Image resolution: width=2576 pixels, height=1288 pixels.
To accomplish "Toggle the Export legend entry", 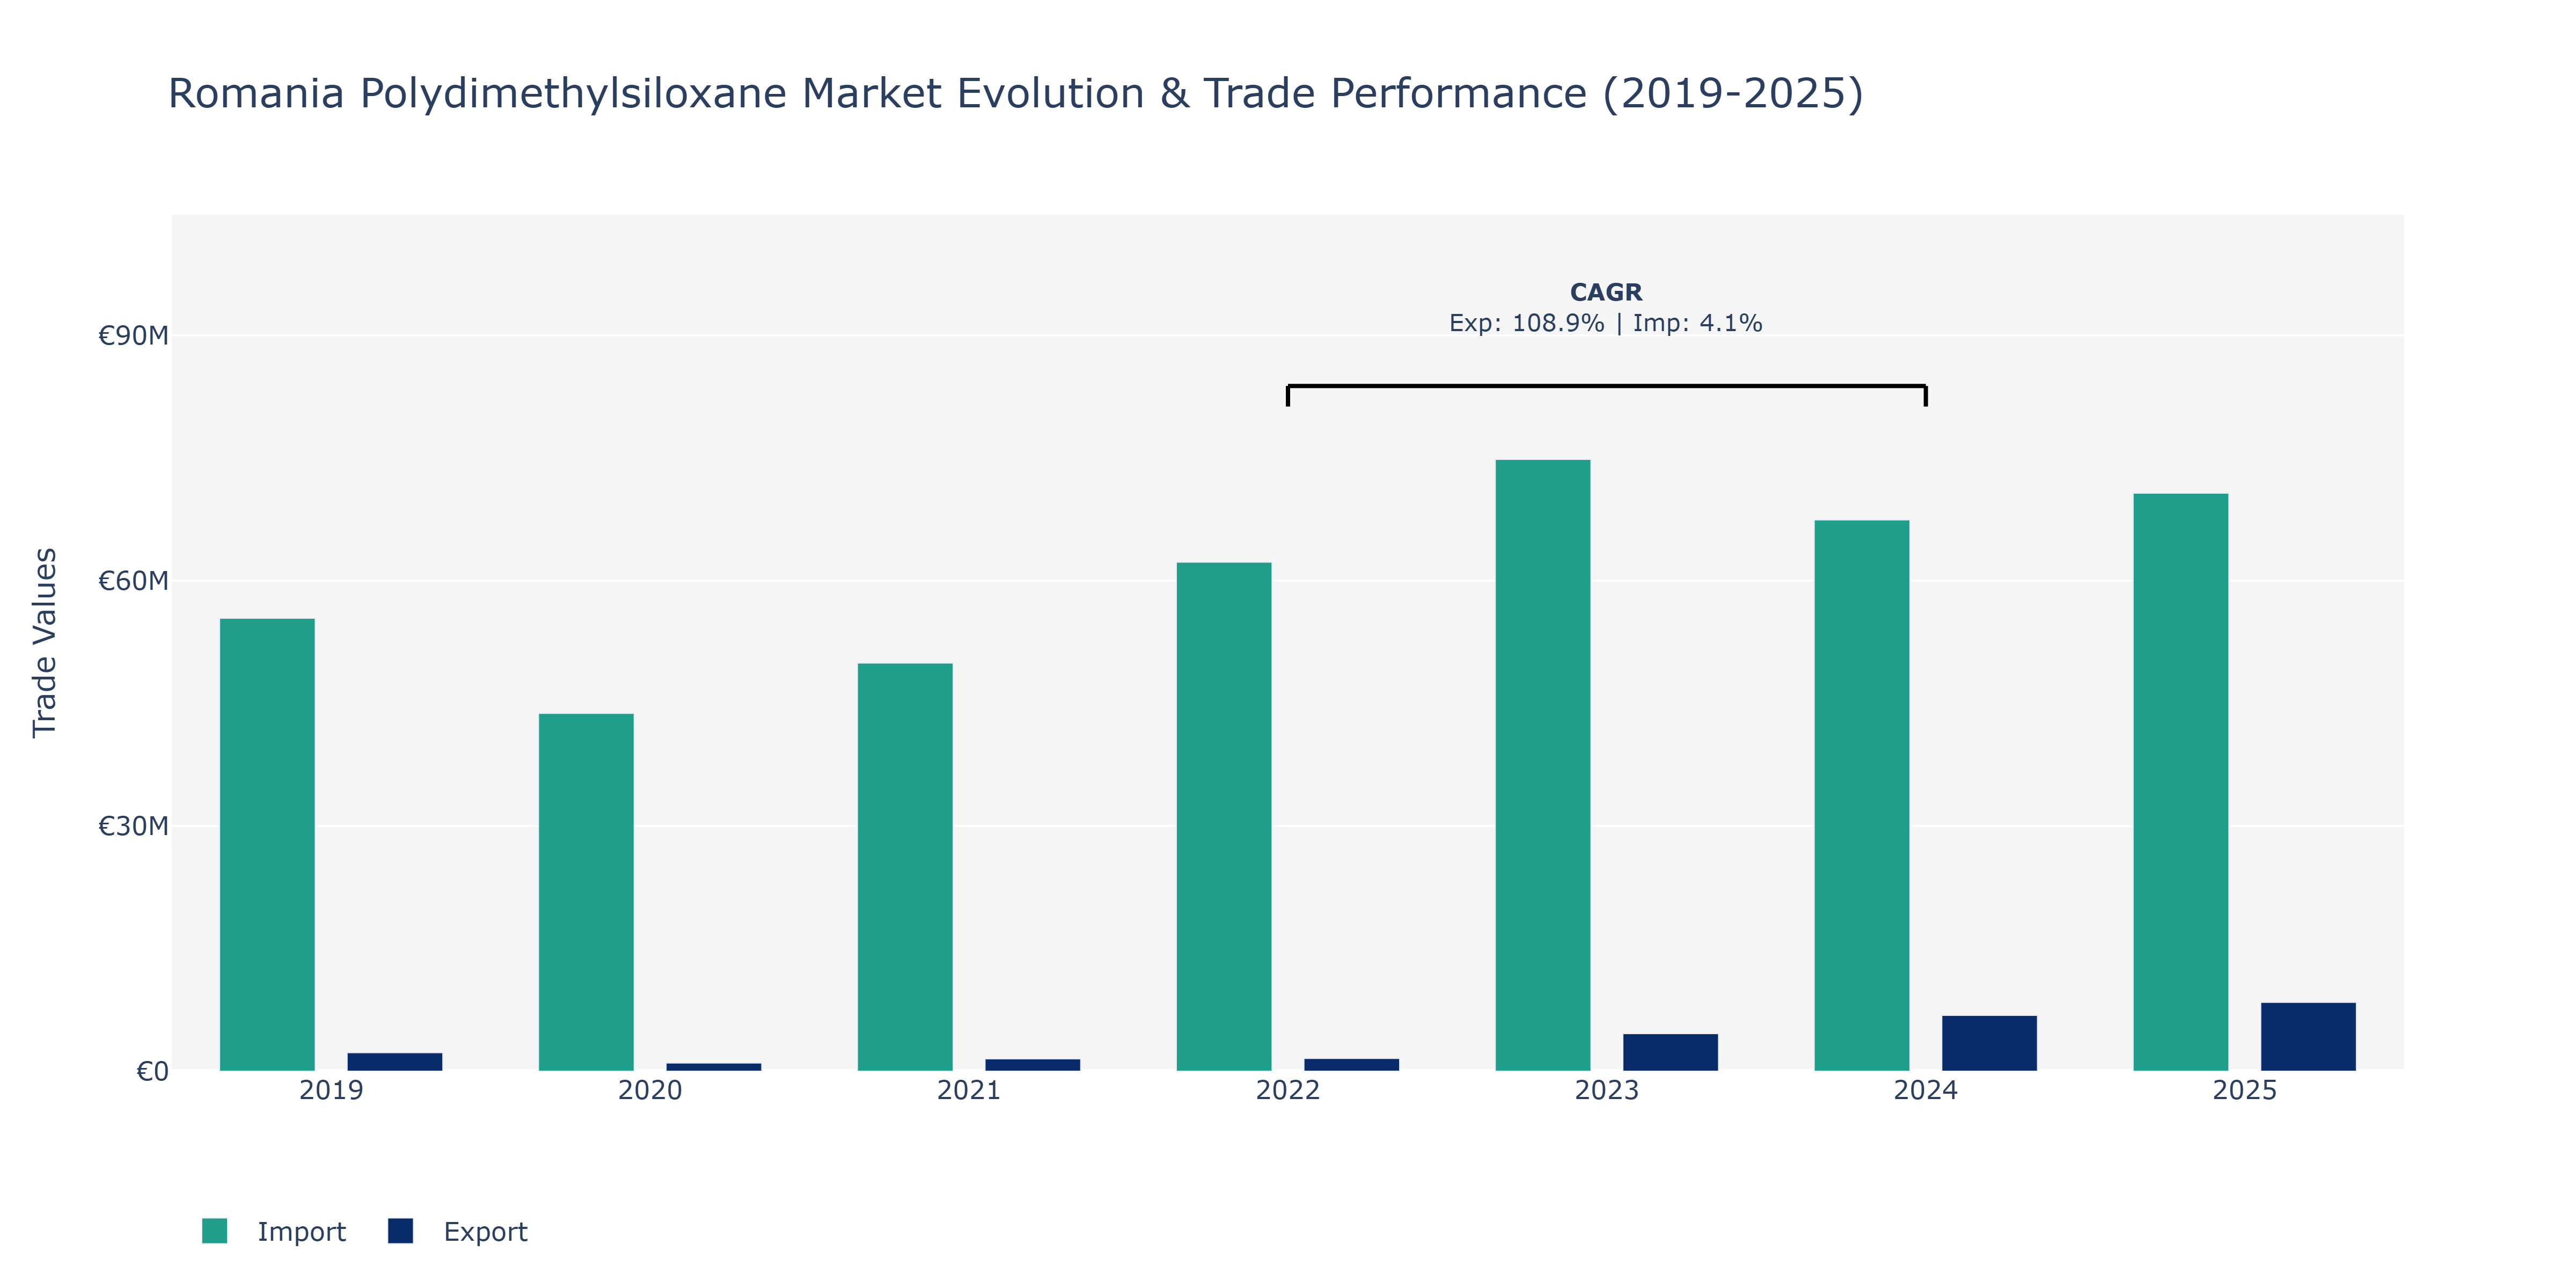I will pos(458,1231).
